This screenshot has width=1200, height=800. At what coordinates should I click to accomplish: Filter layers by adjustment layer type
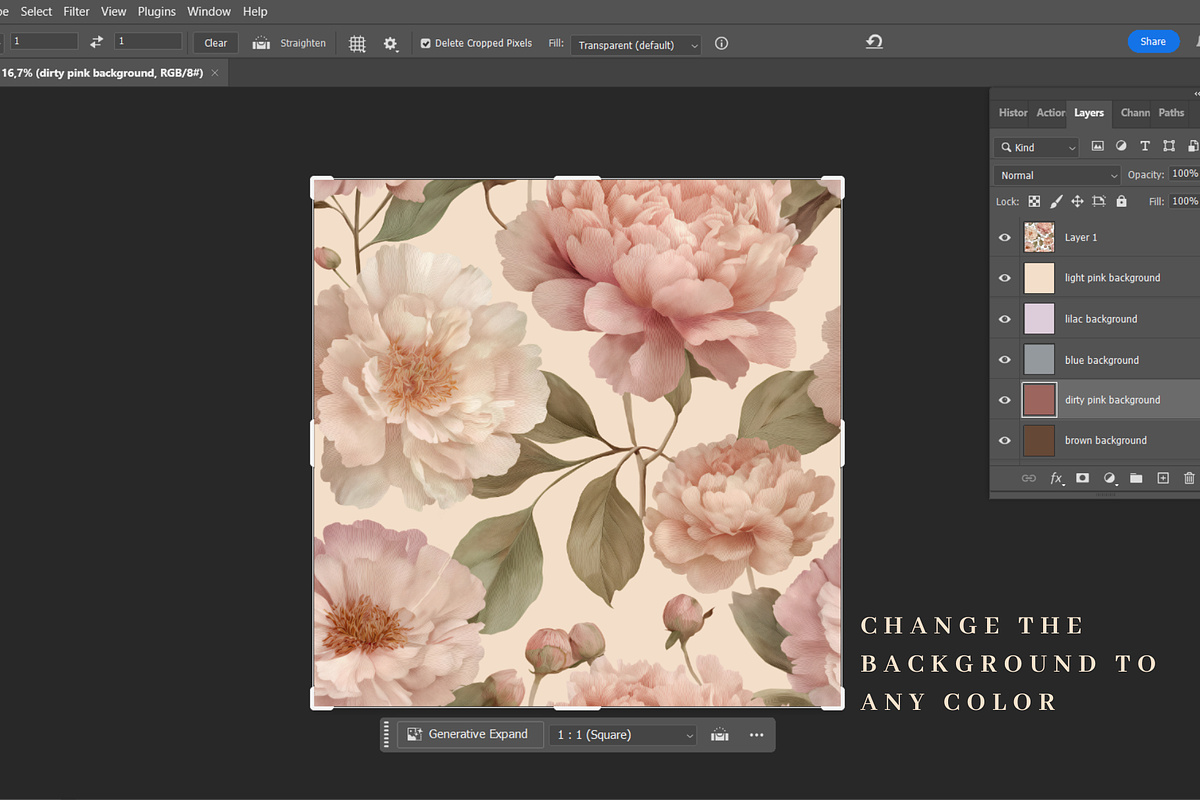pyautogui.click(x=1121, y=146)
